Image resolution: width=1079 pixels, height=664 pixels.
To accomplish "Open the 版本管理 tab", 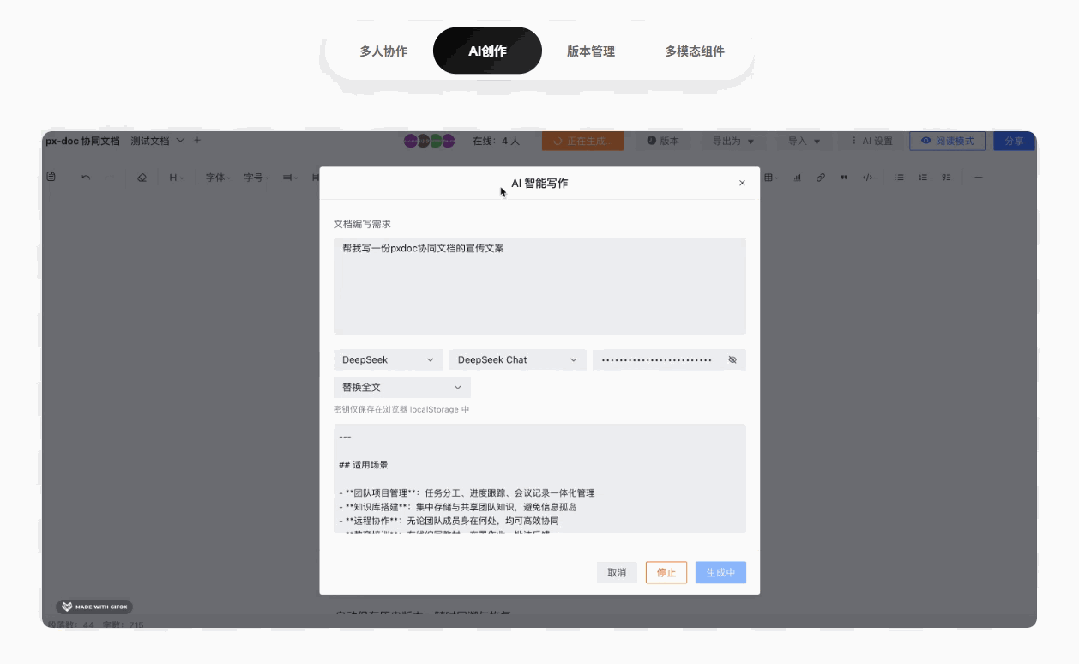I will (590, 51).
